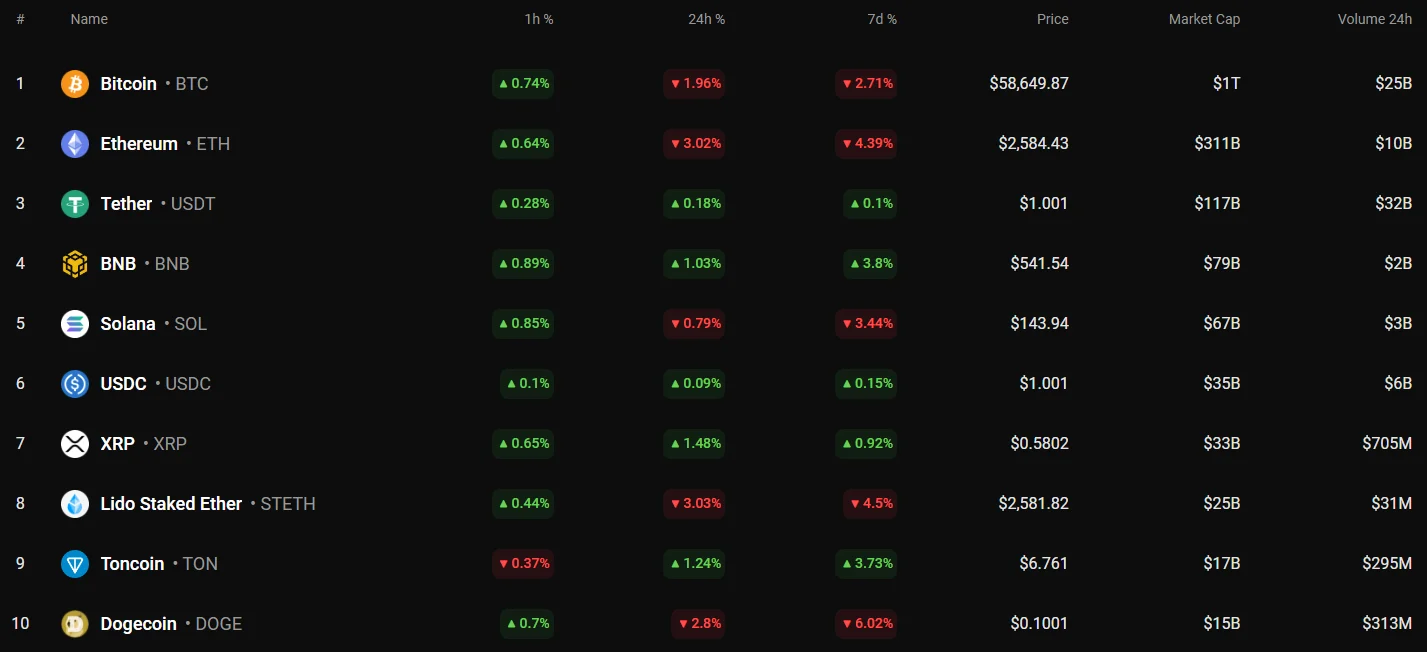Screen dimensions: 1427x652
Task: Sort by Market Cap column header
Action: coord(1204,19)
